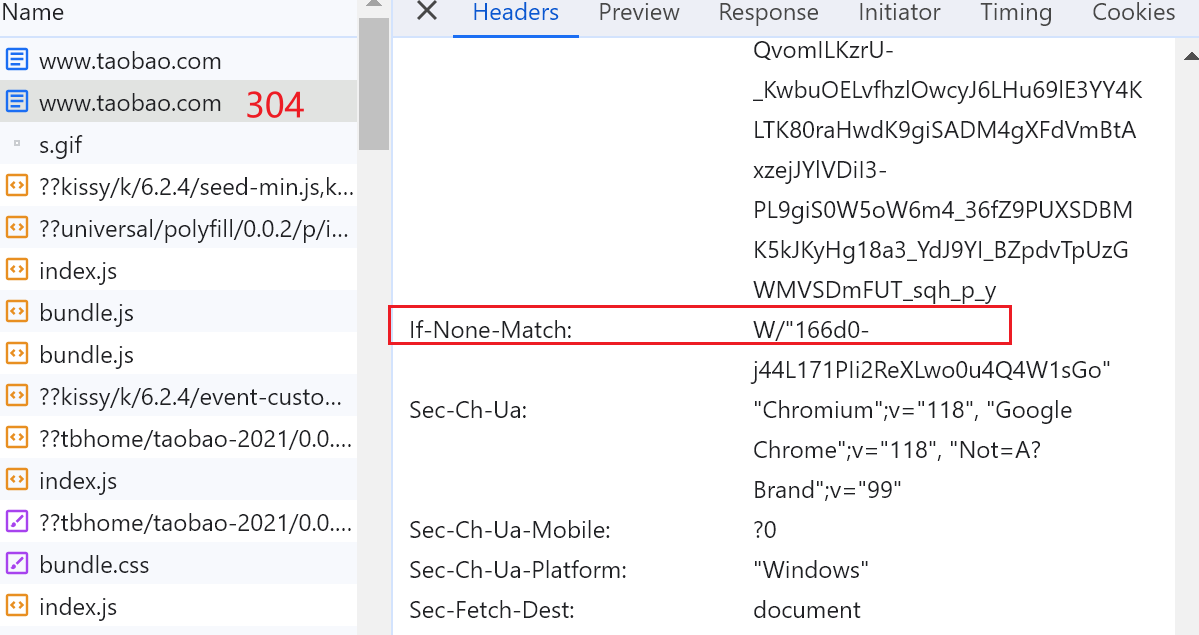Screen dimensions: 1199x635
Task: Close the request details panel
Action: pos(427,12)
